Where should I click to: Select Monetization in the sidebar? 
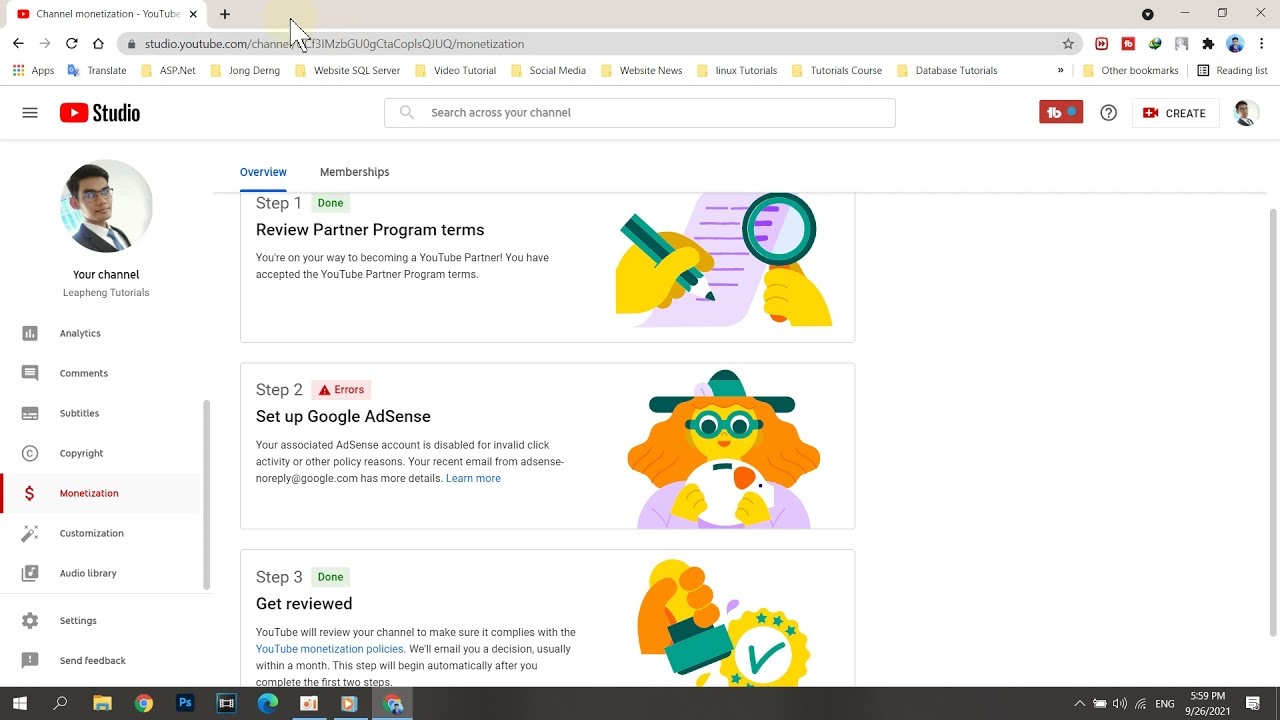point(100,493)
